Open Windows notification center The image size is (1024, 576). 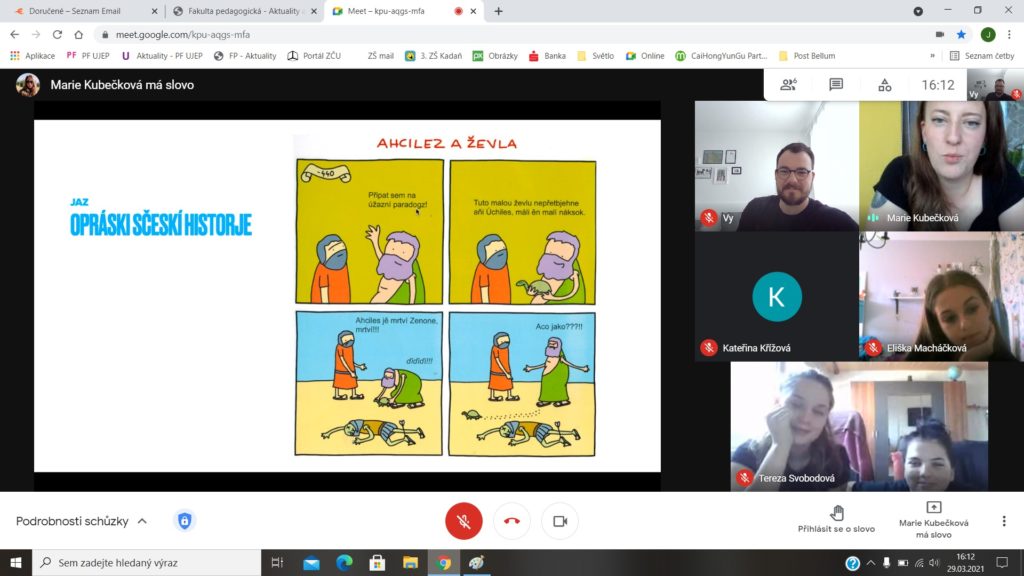tap(1002, 562)
